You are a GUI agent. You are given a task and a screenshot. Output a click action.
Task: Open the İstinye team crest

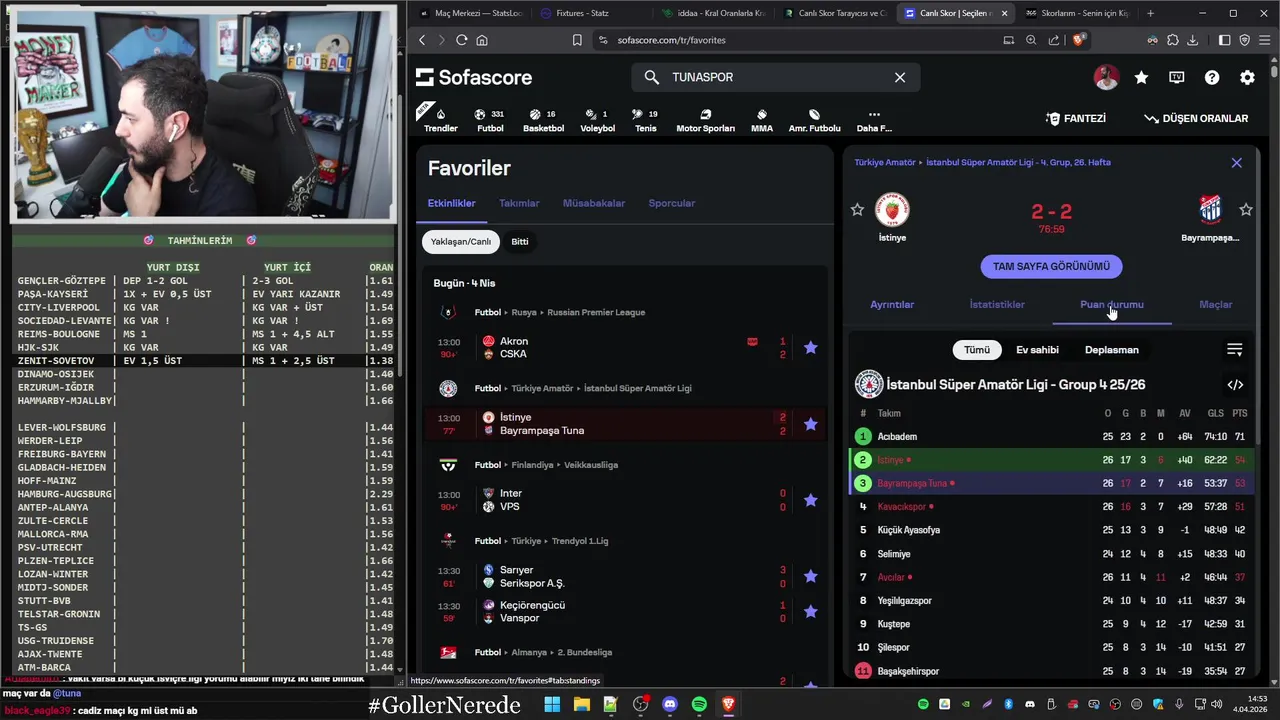click(892, 210)
